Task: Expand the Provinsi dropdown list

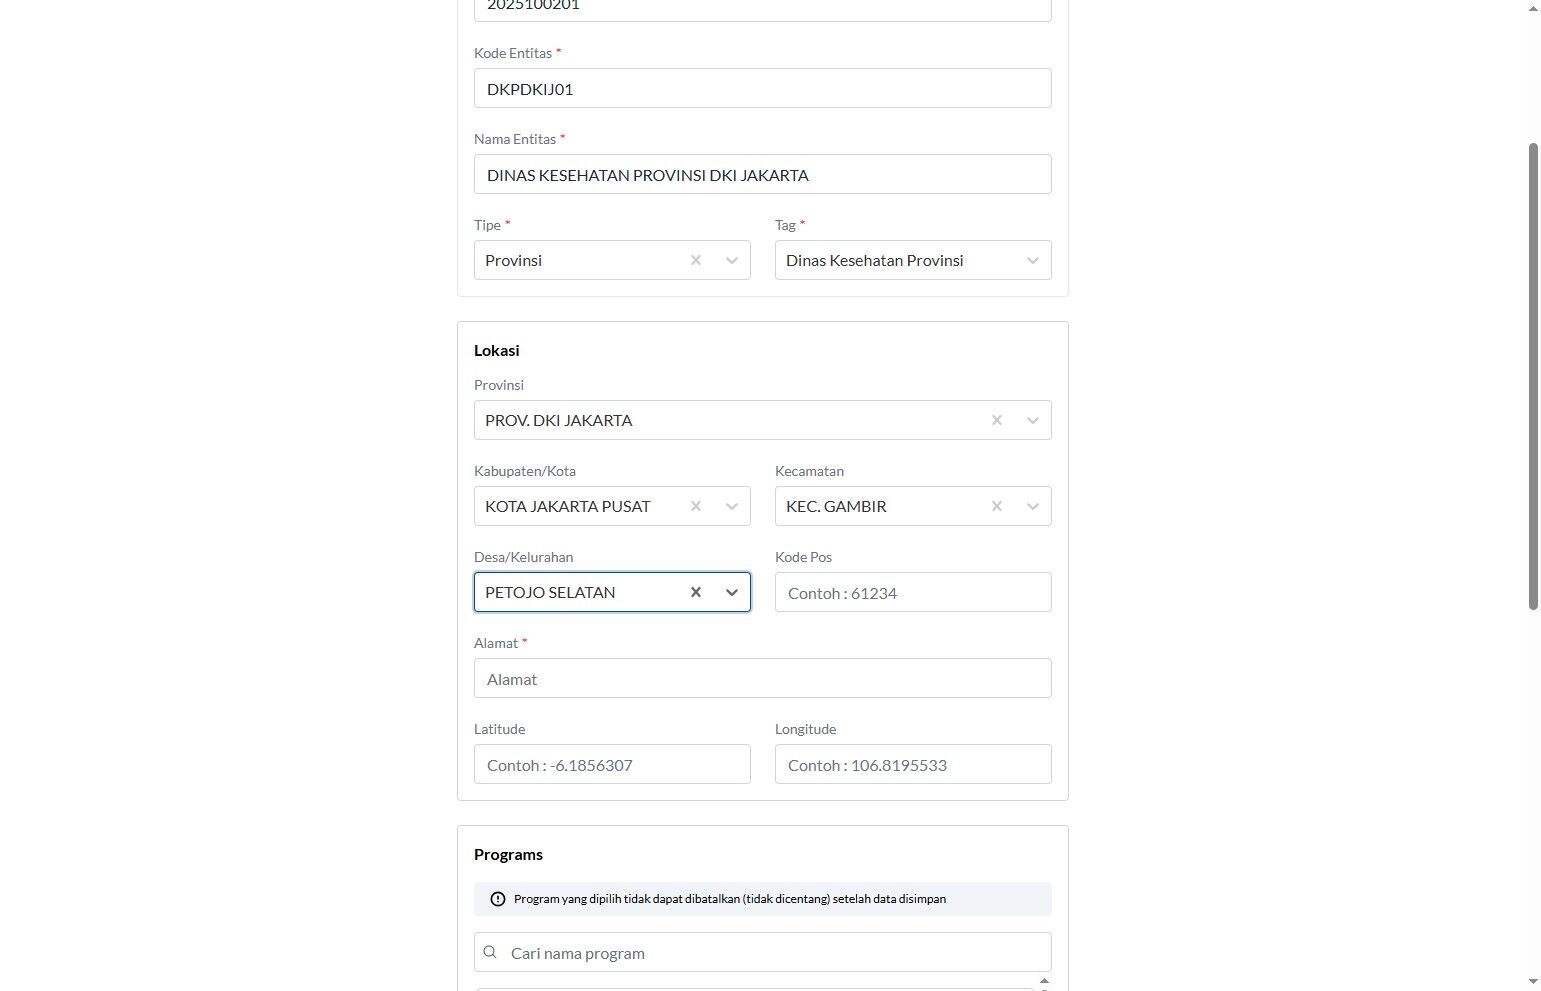Action: (1033, 420)
